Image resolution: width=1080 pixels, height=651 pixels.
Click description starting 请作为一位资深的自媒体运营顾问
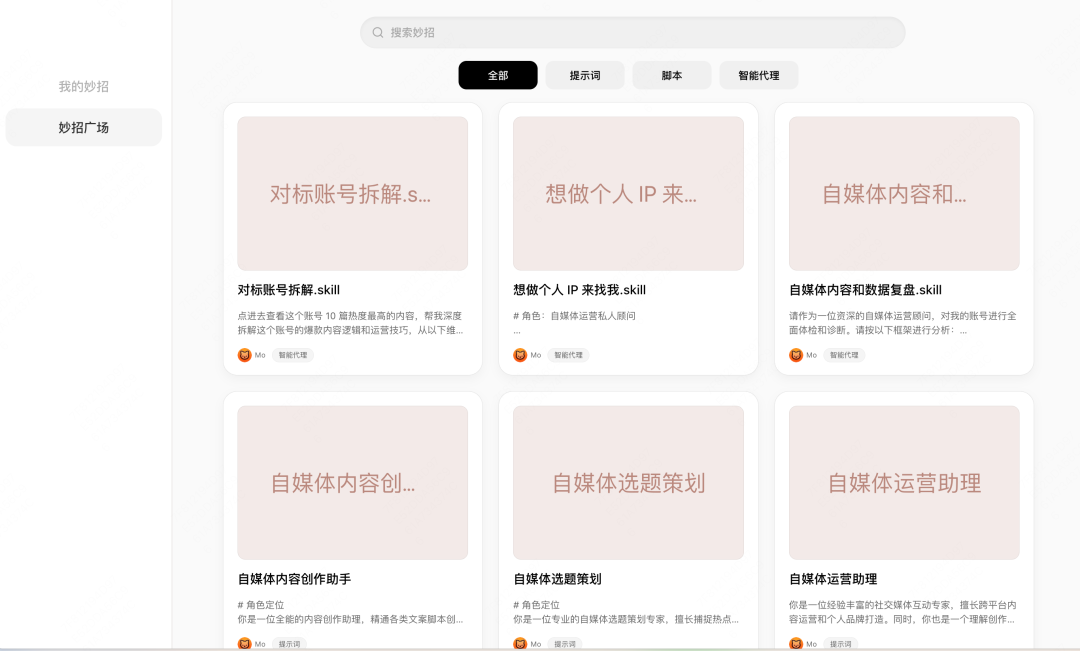pos(903,323)
